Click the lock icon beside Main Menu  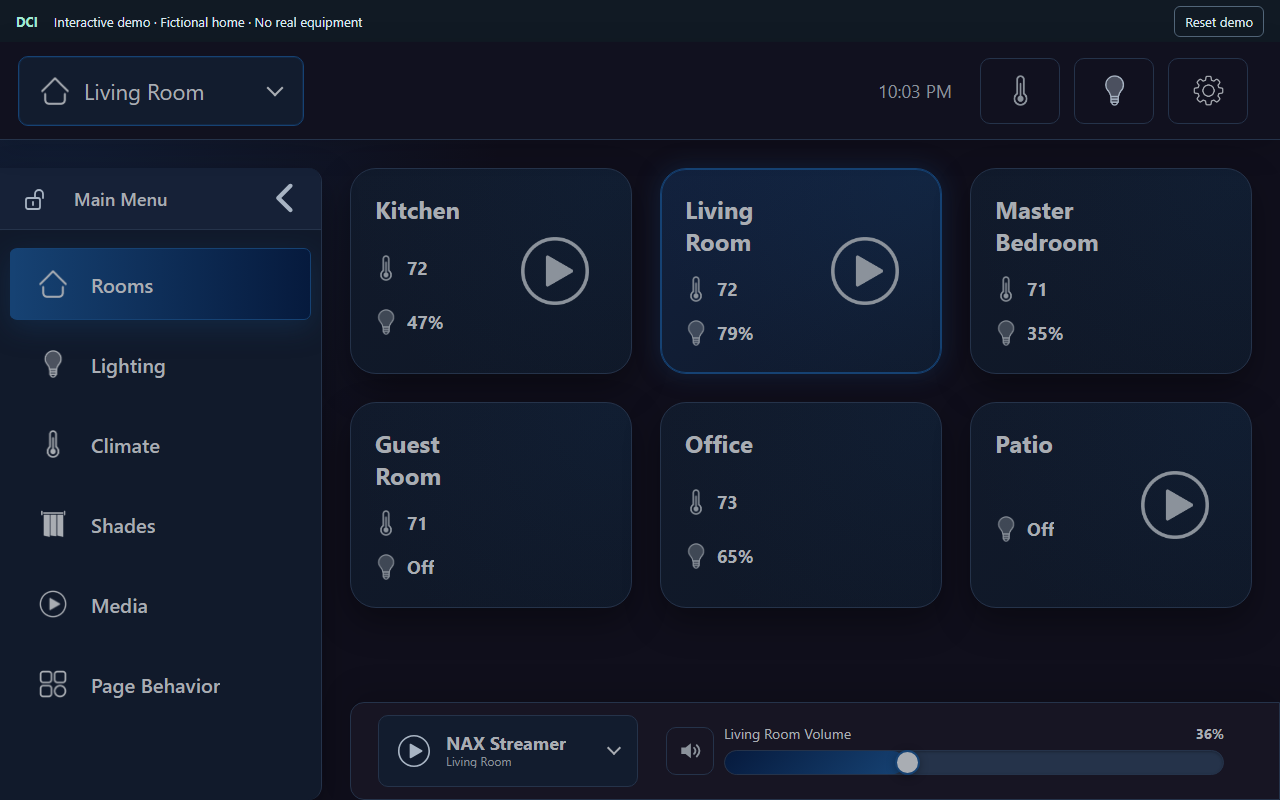34,200
